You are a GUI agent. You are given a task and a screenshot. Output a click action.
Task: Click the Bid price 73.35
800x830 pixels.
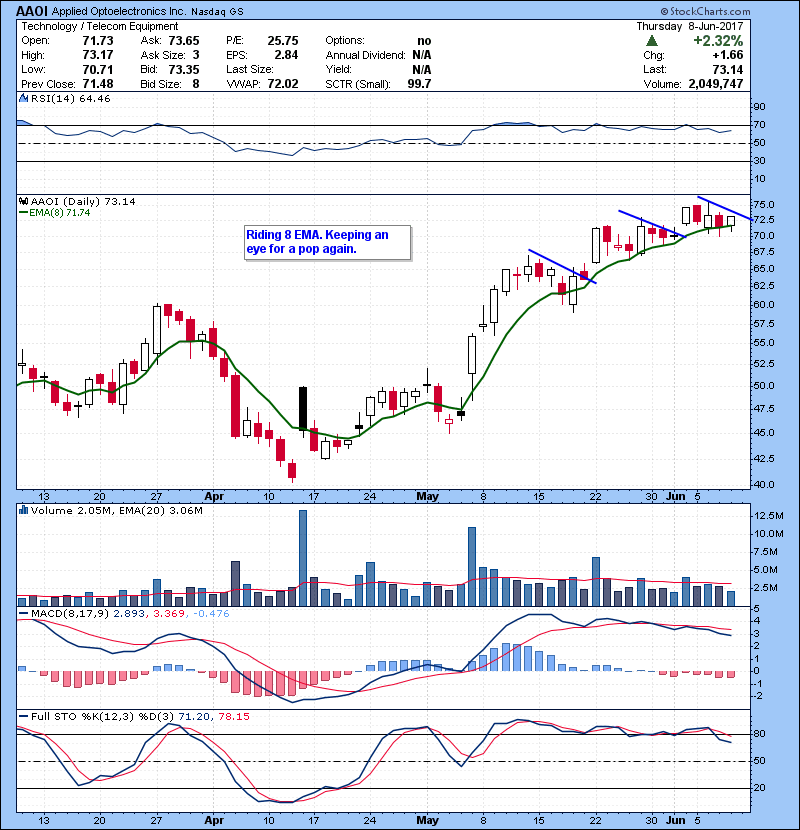pyautogui.click(x=184, y=69)
